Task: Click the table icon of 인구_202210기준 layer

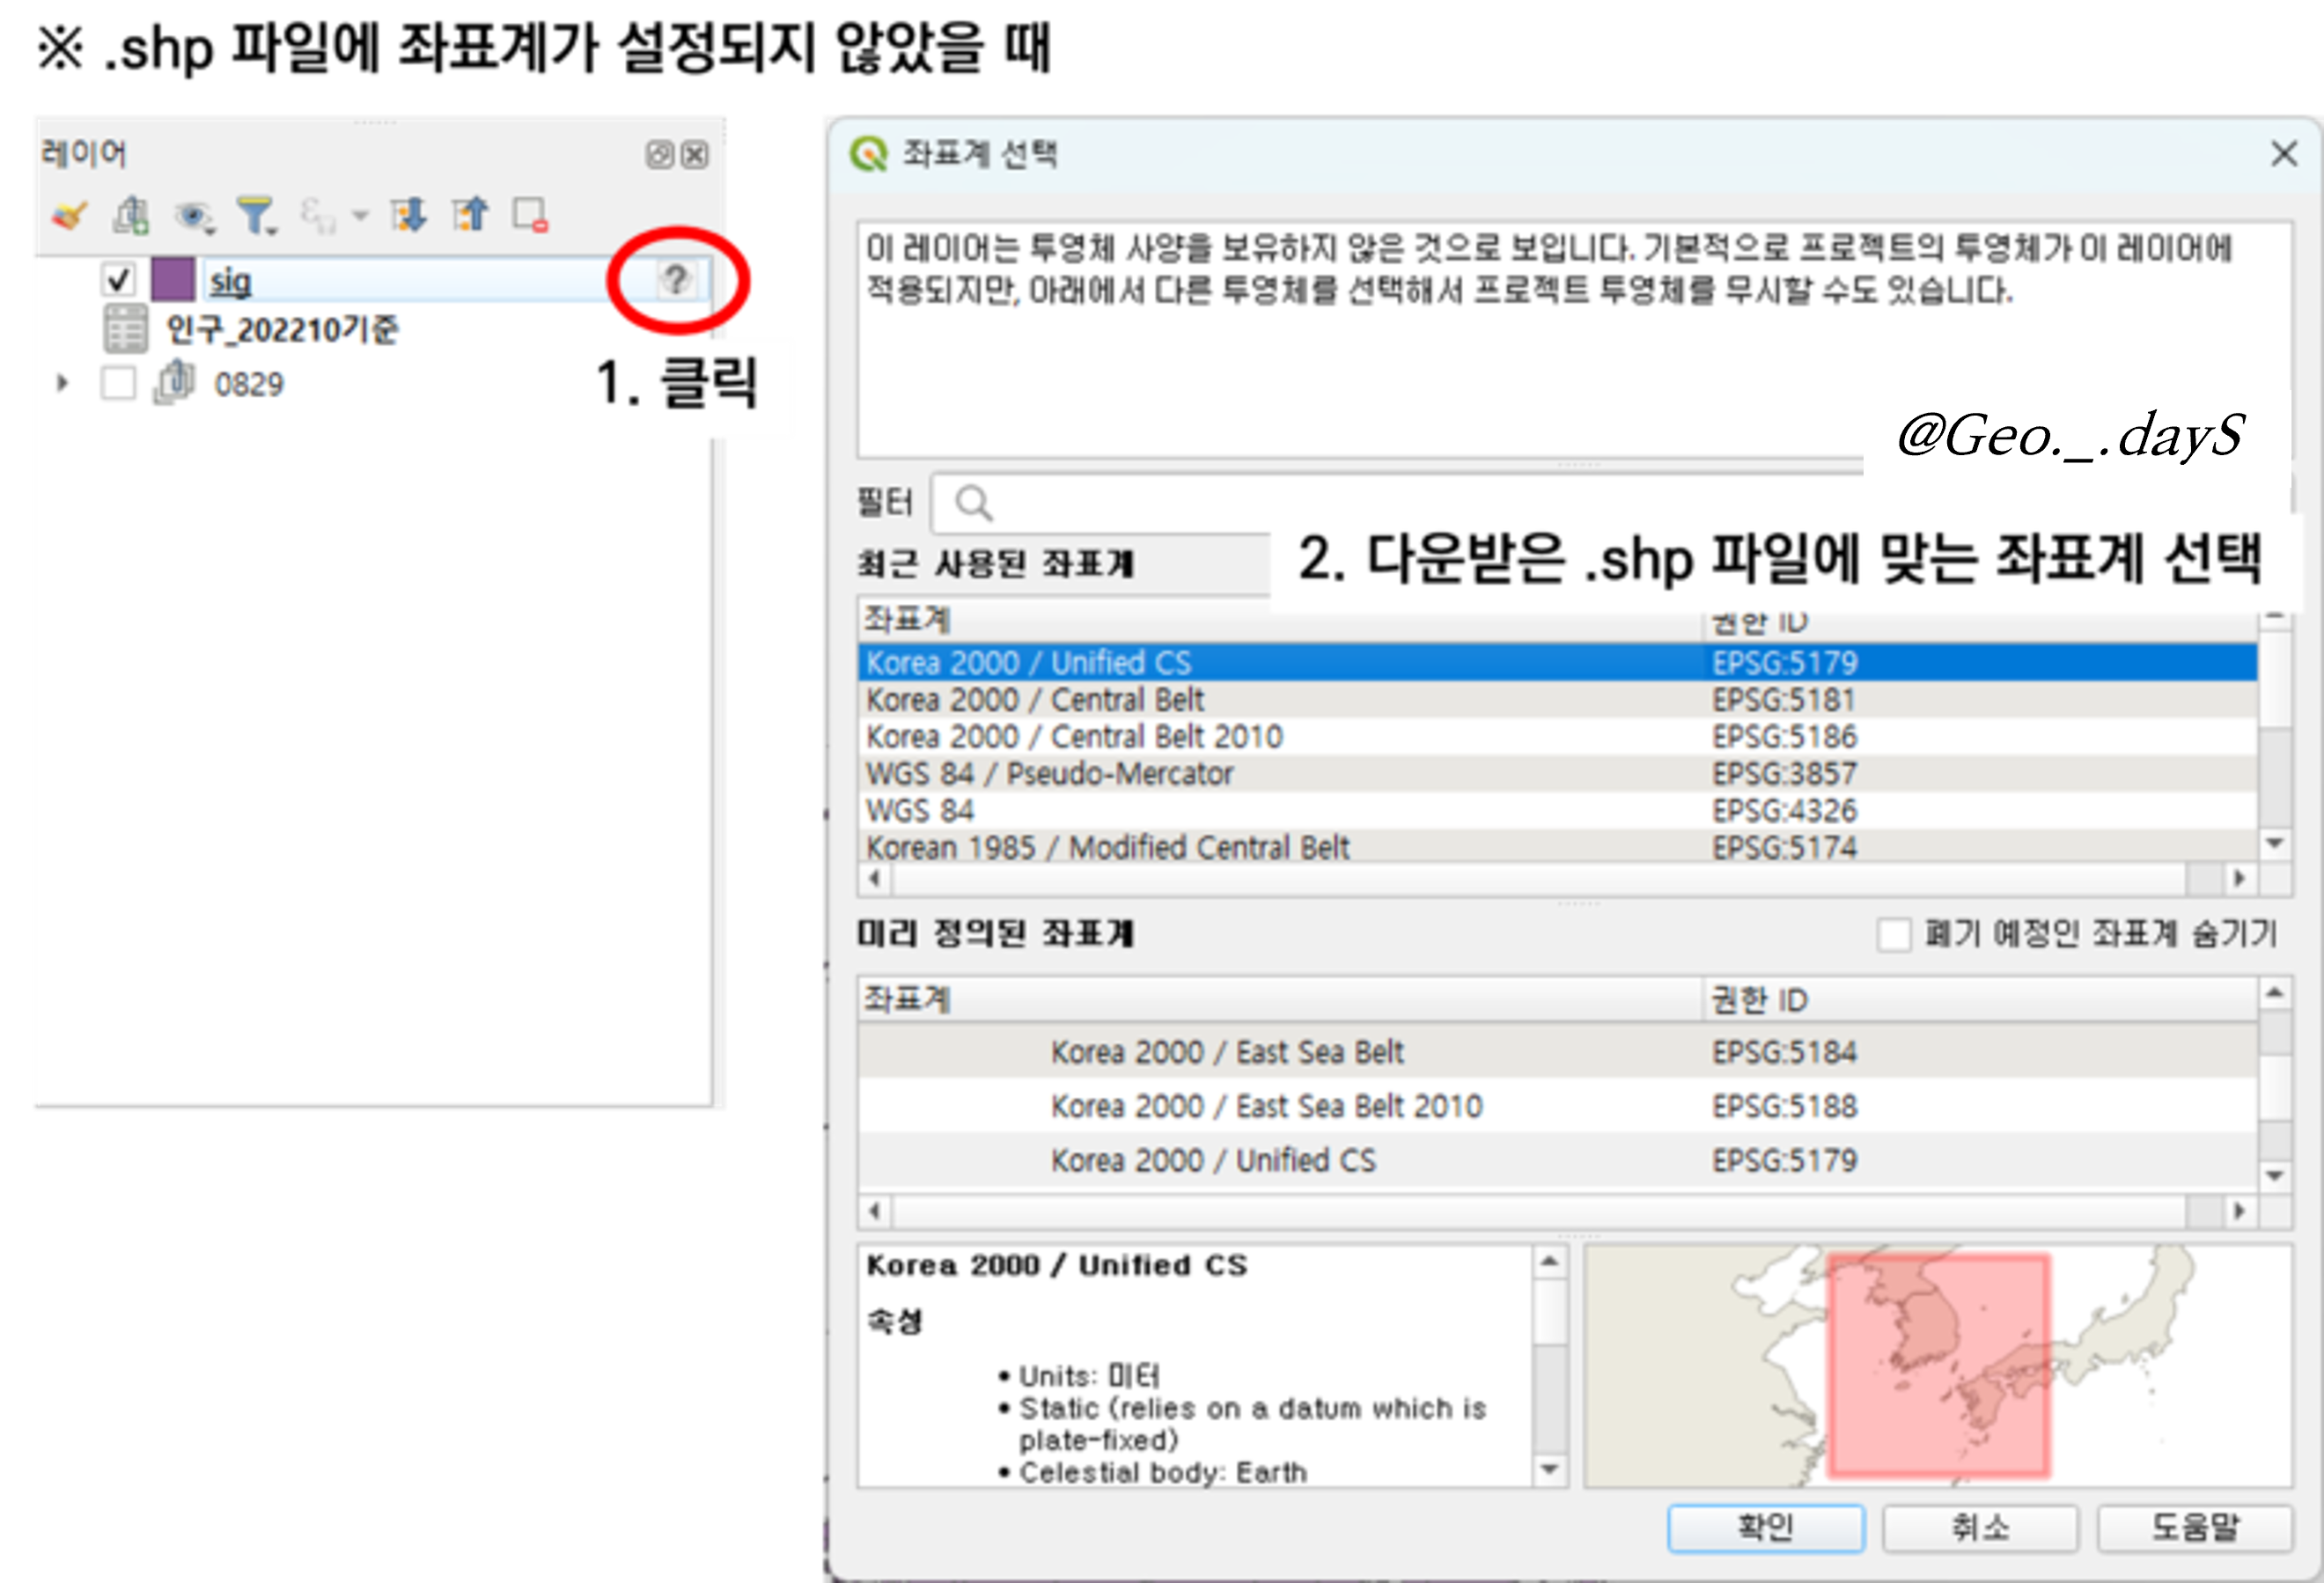Action: [126, 329]
